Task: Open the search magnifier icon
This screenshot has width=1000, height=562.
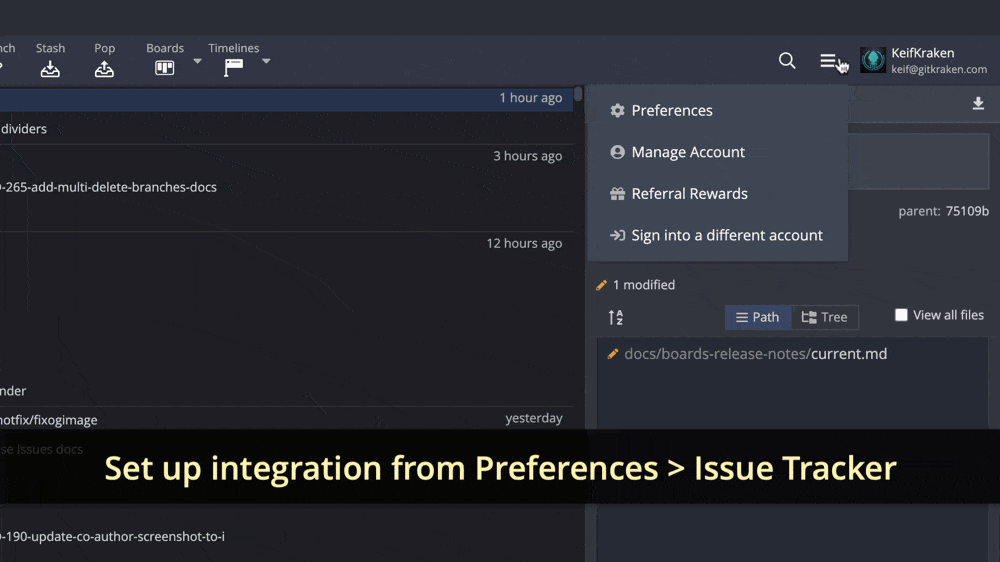Action: [x=787, y=61]
